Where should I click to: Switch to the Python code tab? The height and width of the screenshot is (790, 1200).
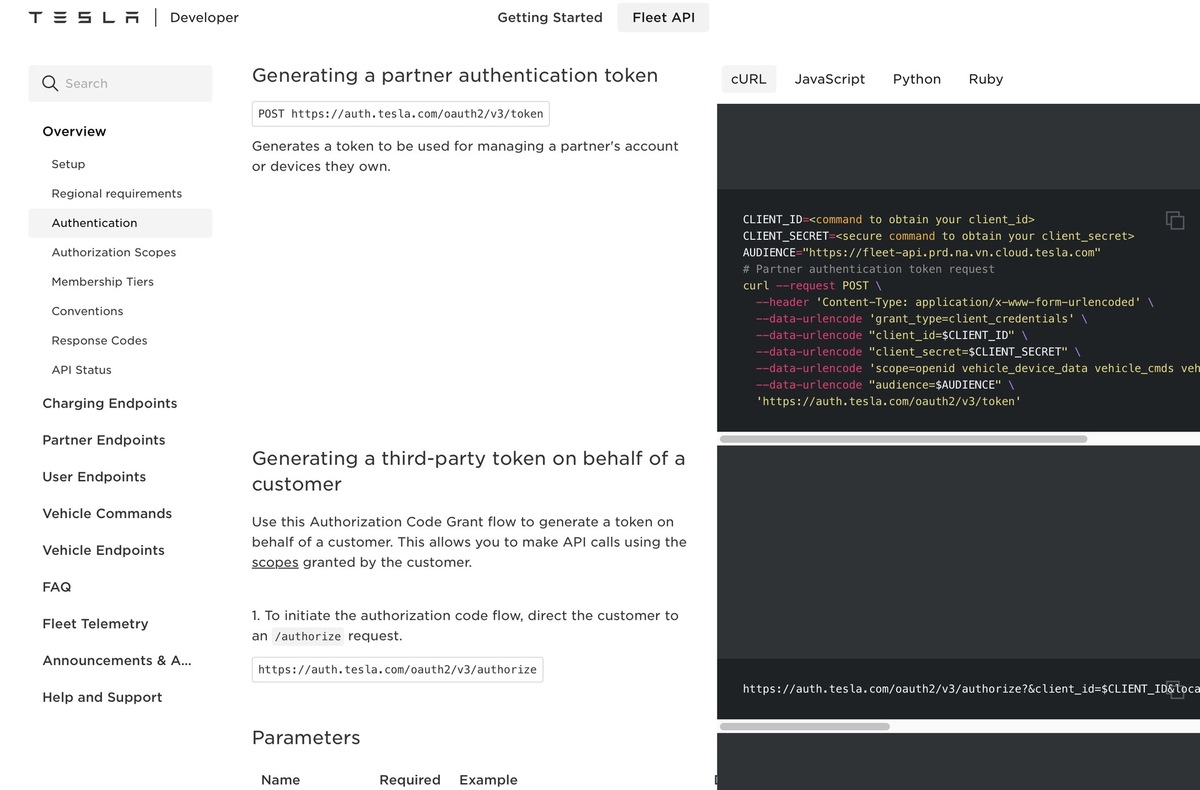(916, 79)
